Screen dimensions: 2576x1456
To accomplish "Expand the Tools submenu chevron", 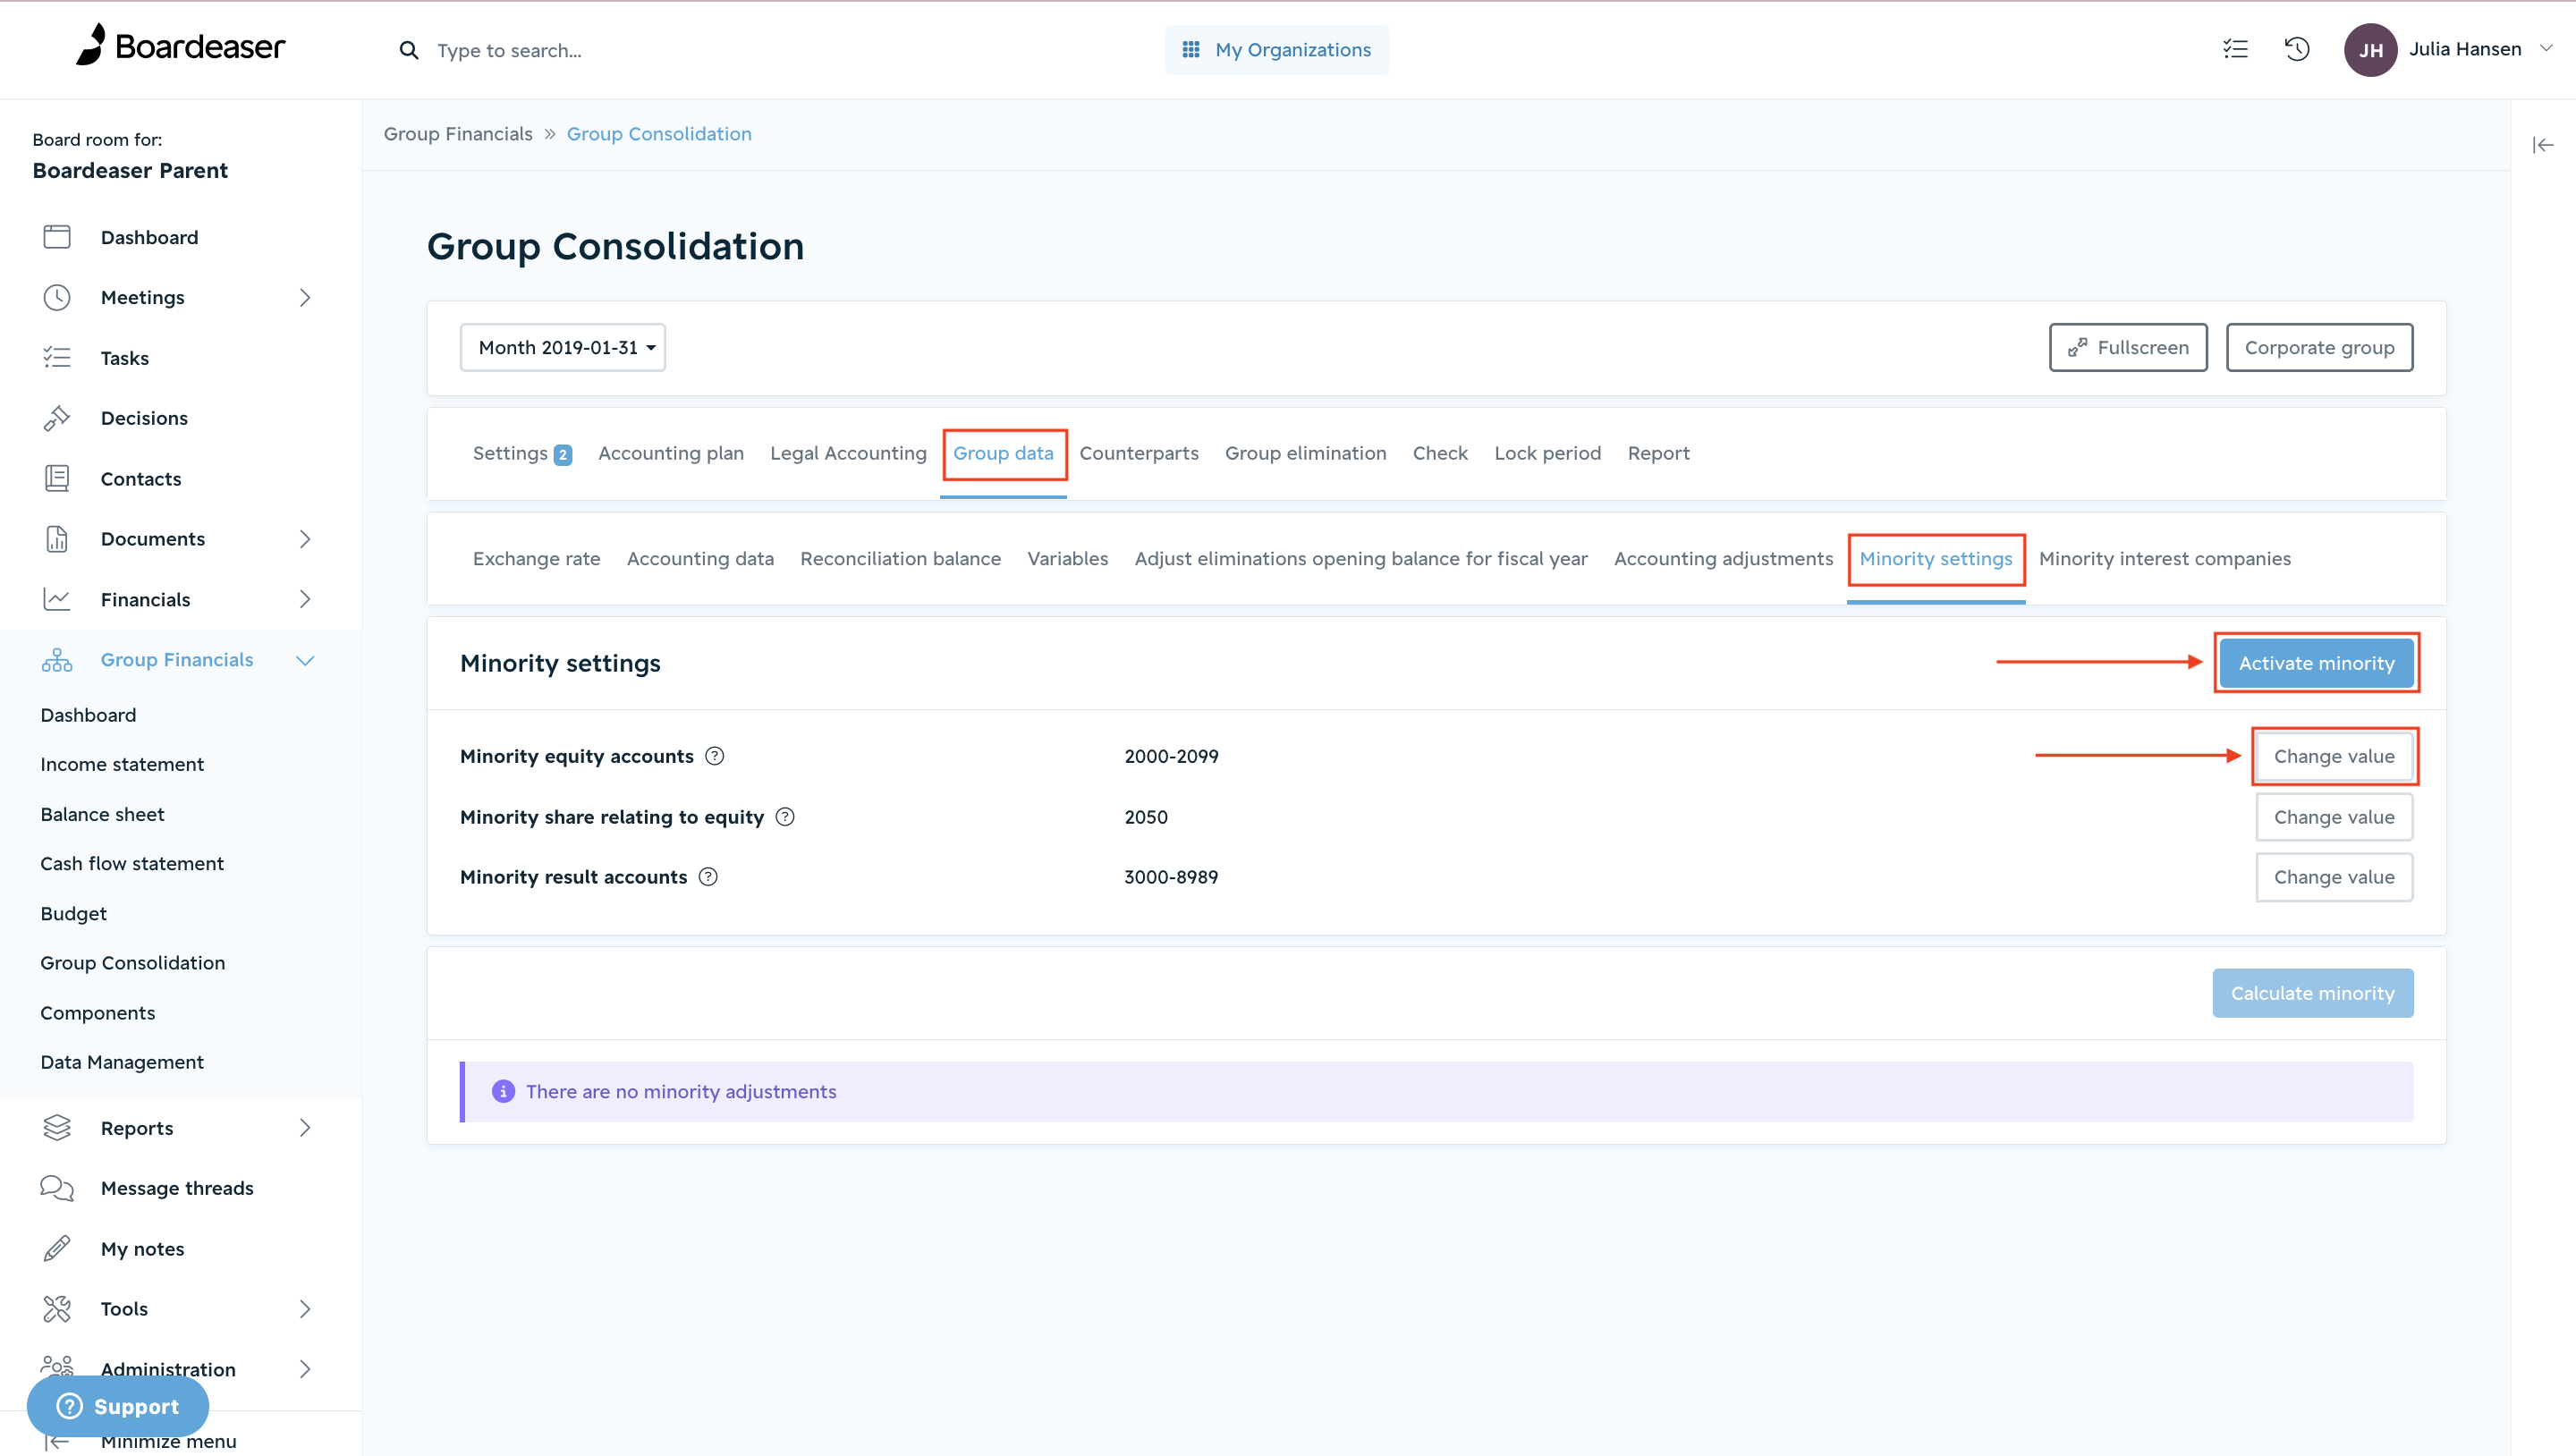I will (x=305, y=1309).
